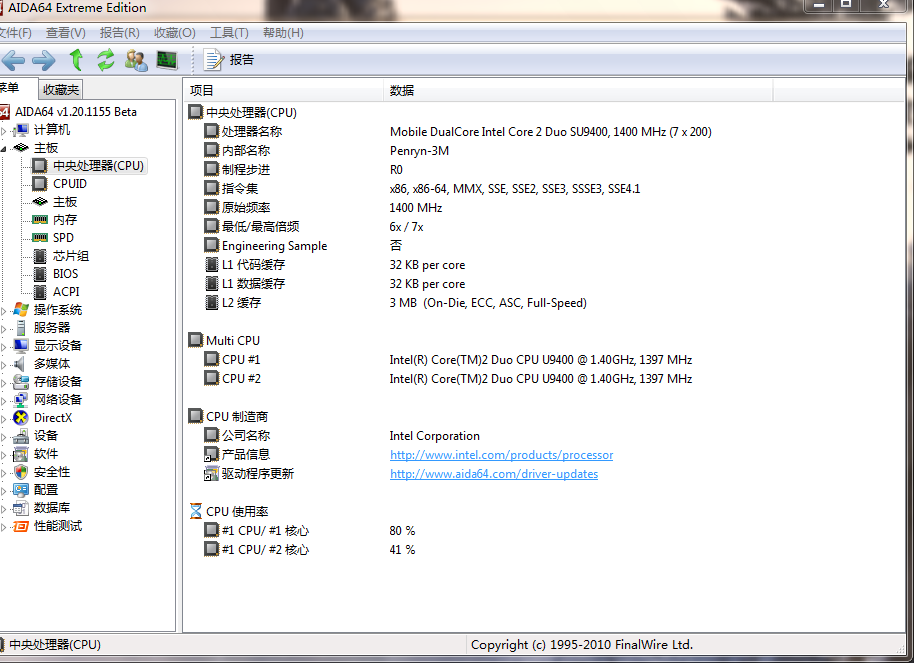The height and width of the screenshot is (663, 914).
Task: Expand the 操作系统 tree node
Action: [3, 311]
